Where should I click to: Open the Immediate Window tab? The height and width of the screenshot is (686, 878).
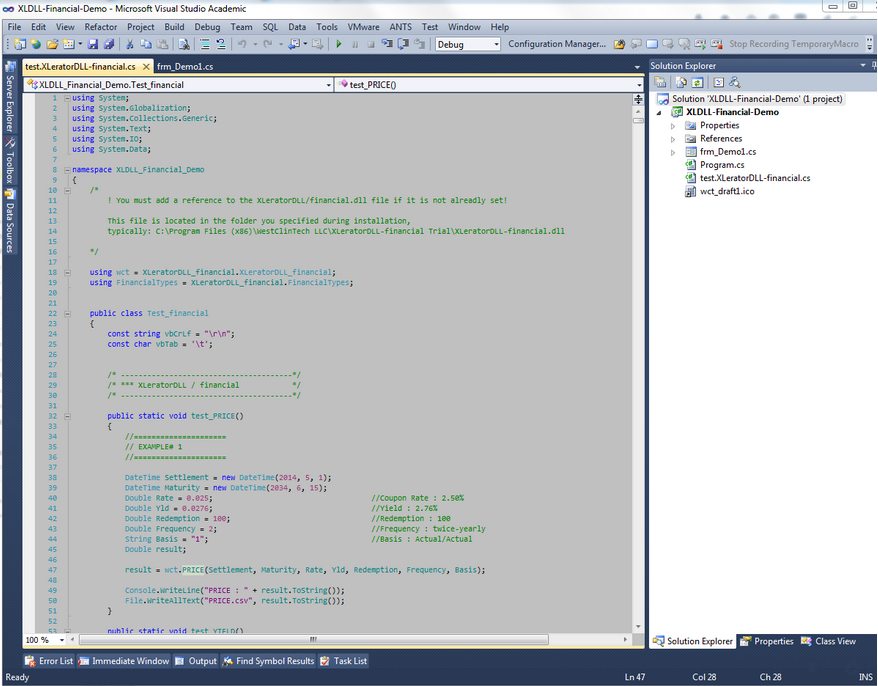pos(124,661)
